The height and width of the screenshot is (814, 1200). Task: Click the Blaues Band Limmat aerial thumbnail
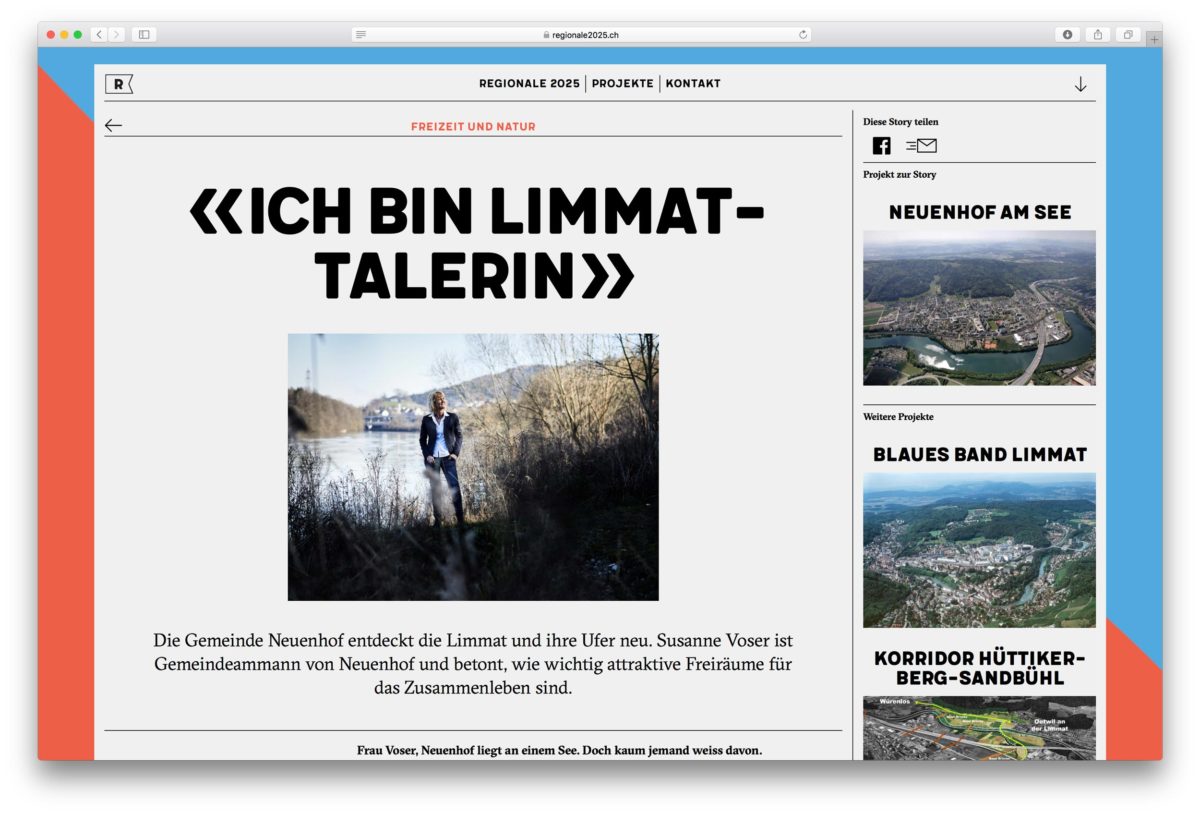tap(979, 550)
